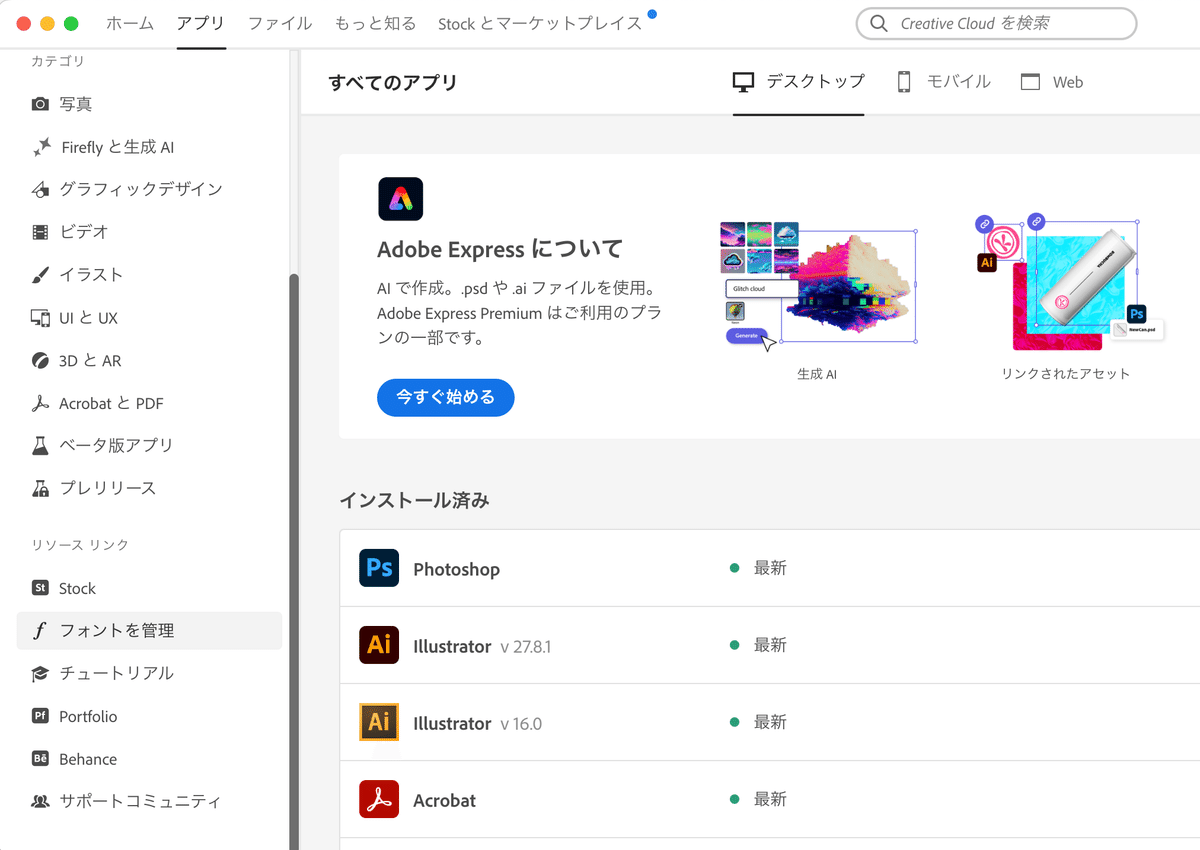Open the チュートリアル resource link label
The width and height of the screenshot is (1200, 850).
[x=117, y=674]
